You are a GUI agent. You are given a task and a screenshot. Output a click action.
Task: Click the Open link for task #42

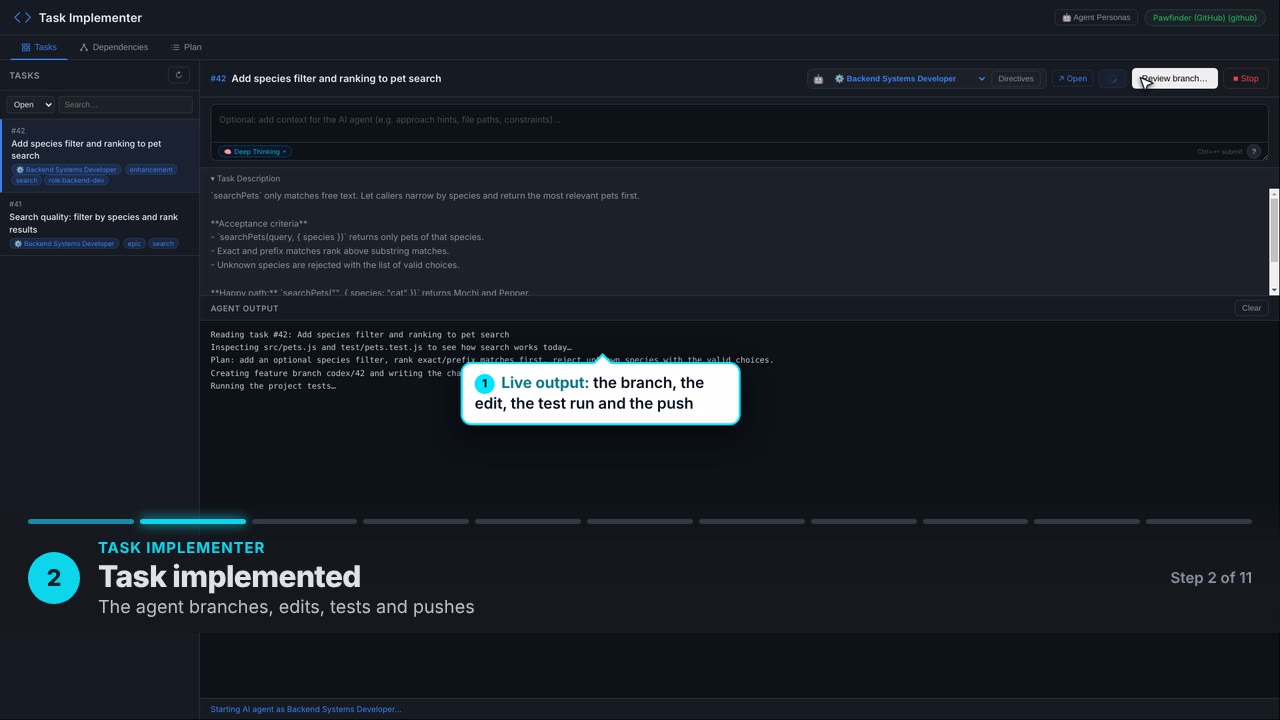[x=1073, y=79]
